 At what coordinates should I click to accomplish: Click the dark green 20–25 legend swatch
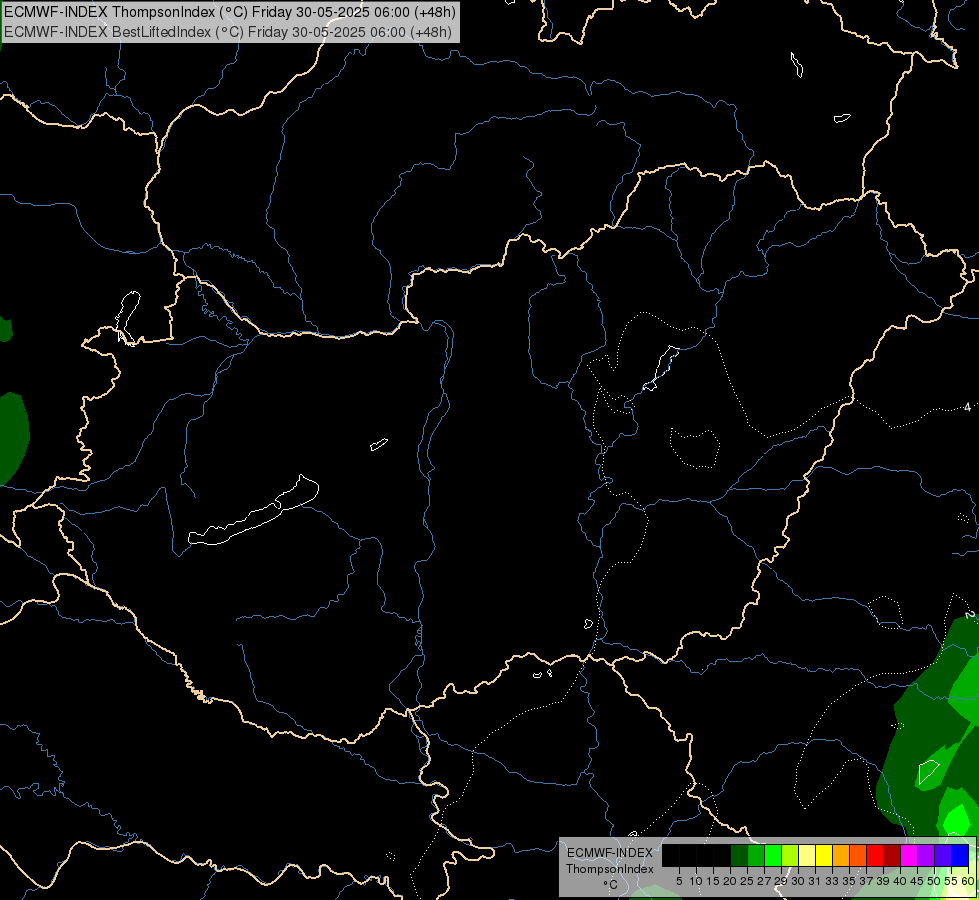click(x=739, y=855)
